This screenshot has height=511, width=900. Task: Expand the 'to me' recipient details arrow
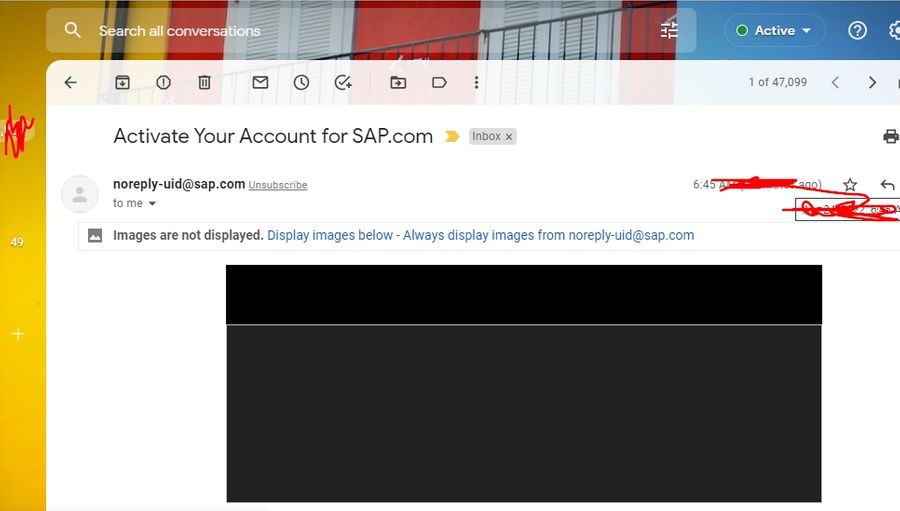[152, 203]
